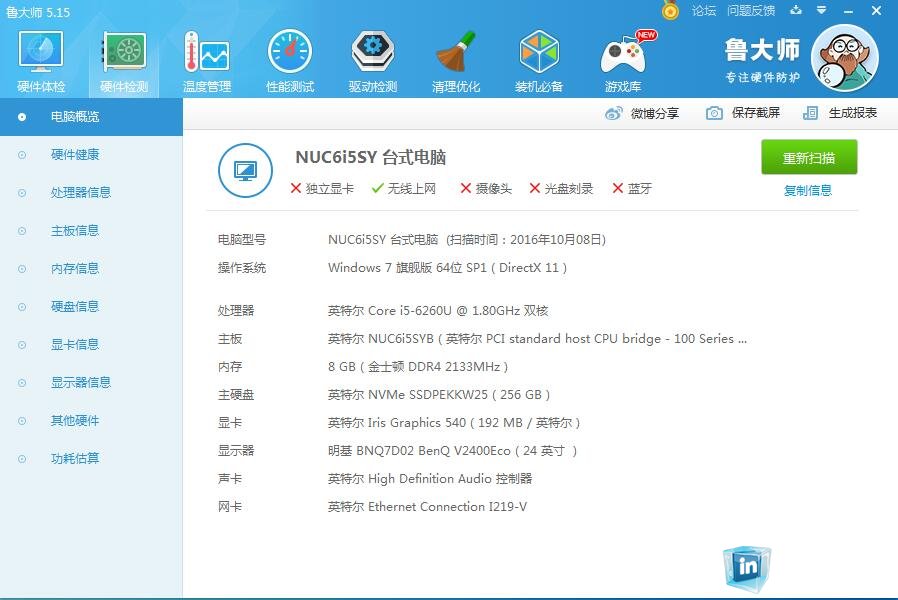Image resolution: width=898 pixels, height=600 pixels.
Task: Click the 扫描时间 2016年10月08日 model row
Action: [467, 240]
